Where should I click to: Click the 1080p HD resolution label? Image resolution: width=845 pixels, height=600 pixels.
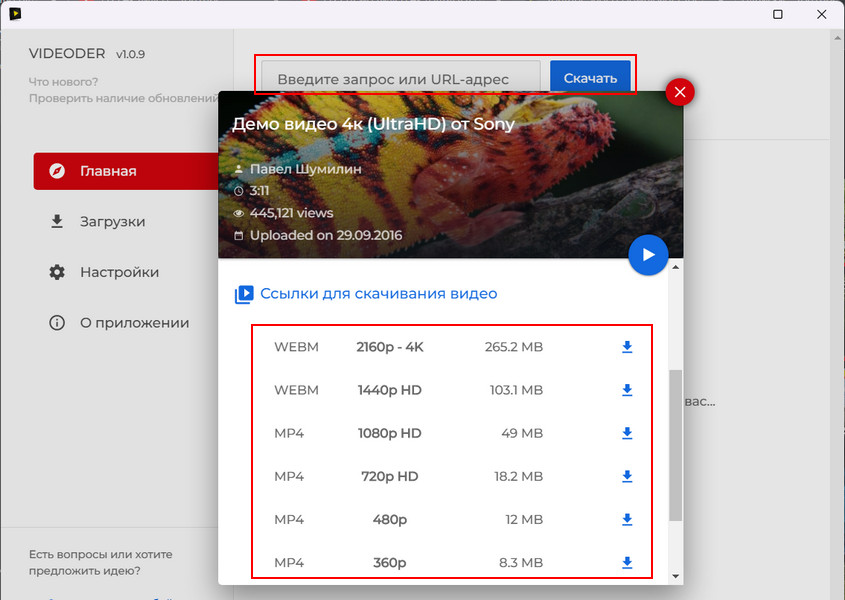(x=390, y=433)
